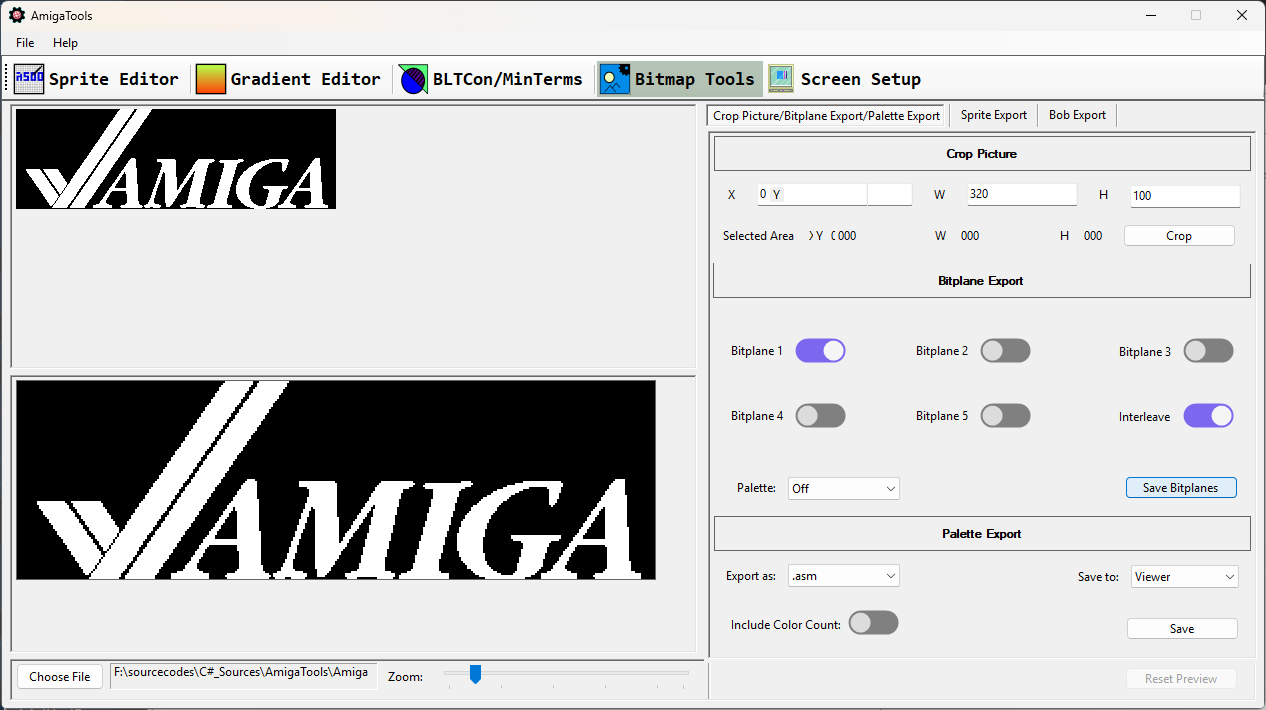Turn off the Interleave switch
Viewport: 1266px width, 710px height.
click(1208, 416)
